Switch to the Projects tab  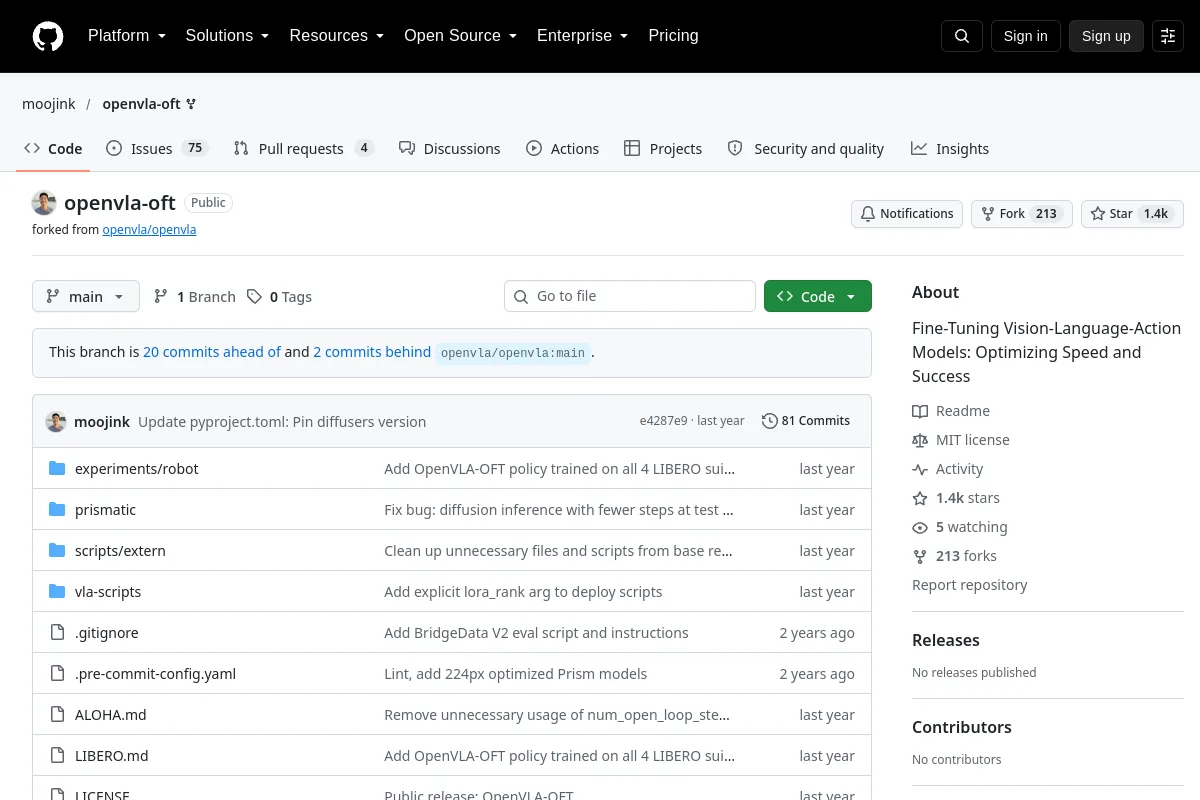pos(663,148)
